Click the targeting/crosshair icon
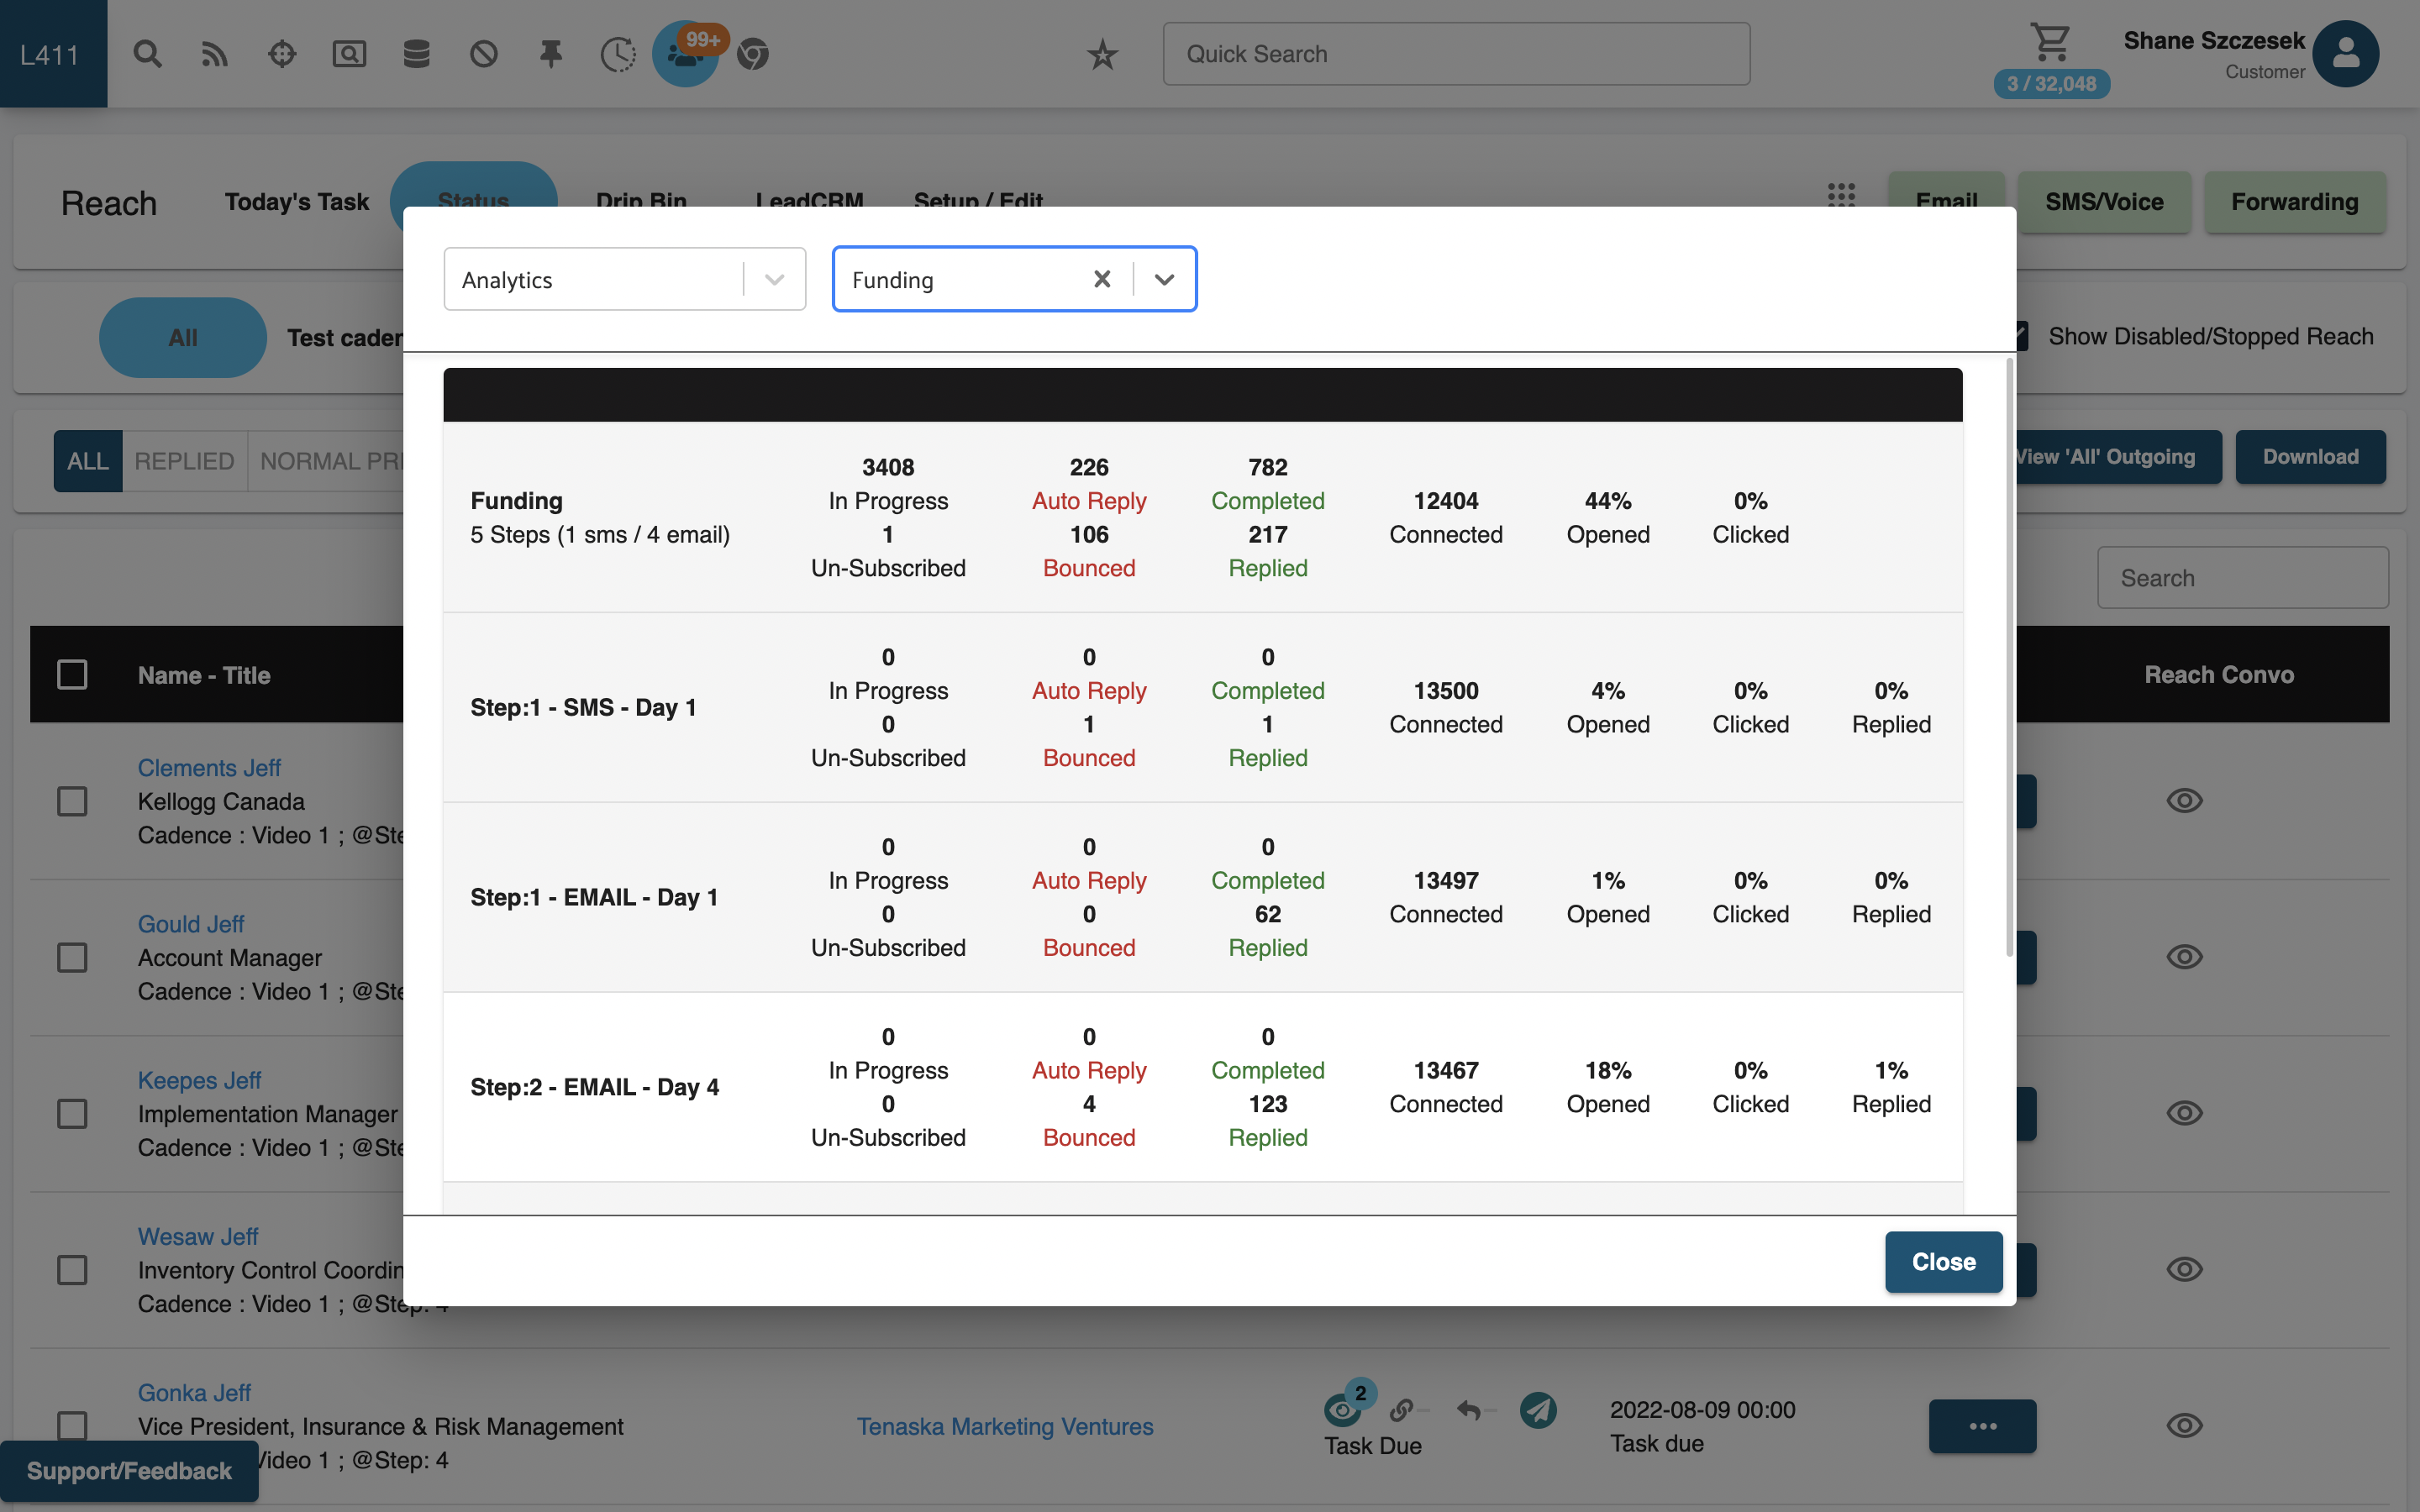This screenshot has height=1512, width=2420. pos(279,52)
